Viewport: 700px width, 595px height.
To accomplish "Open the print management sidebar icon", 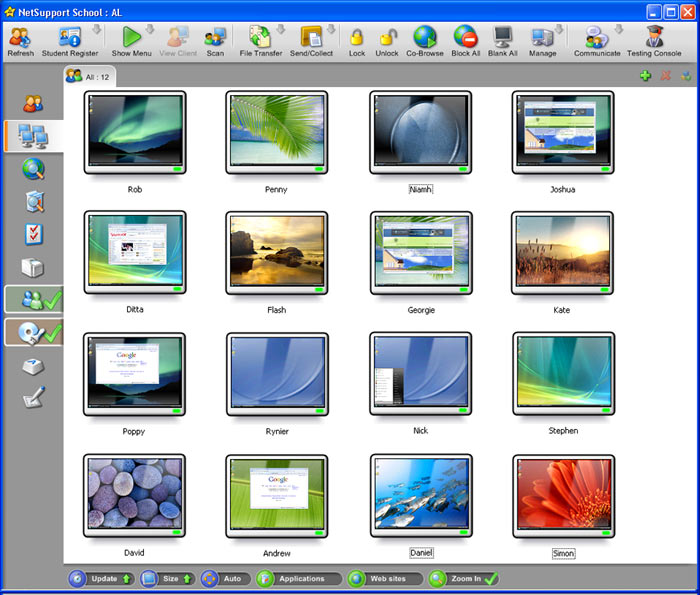I will tap(33, 267).
